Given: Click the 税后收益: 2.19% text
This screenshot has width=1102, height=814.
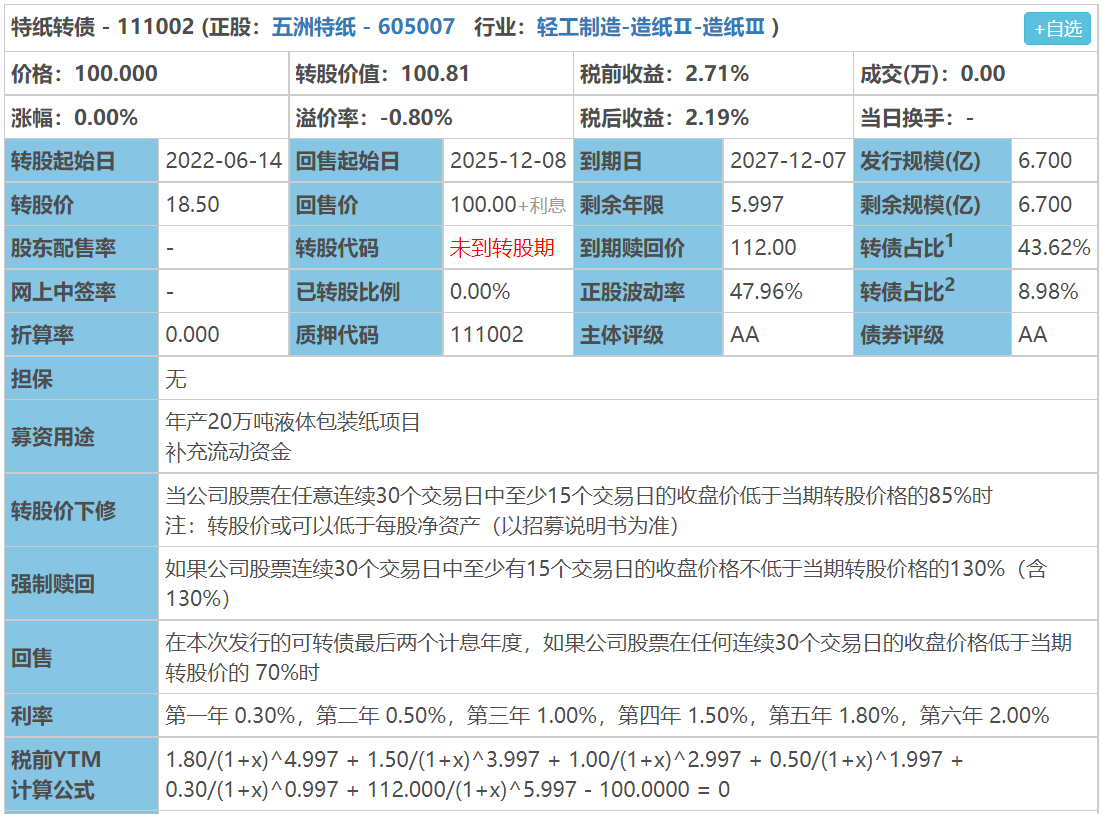Looking at the screenshot, I should click(x=664, y=117).
